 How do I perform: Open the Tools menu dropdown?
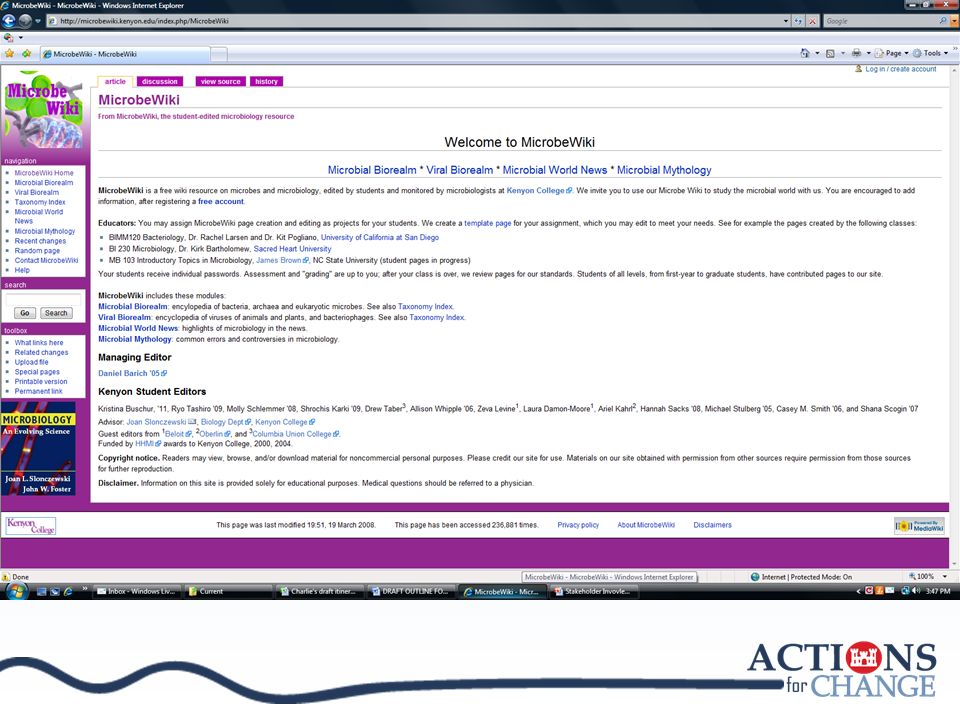(x=931, y=53)
